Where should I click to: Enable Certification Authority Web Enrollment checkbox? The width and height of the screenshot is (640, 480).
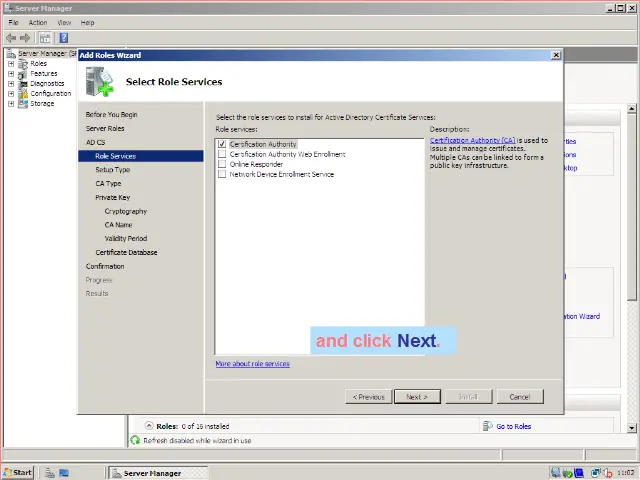(x=222, y=154)
